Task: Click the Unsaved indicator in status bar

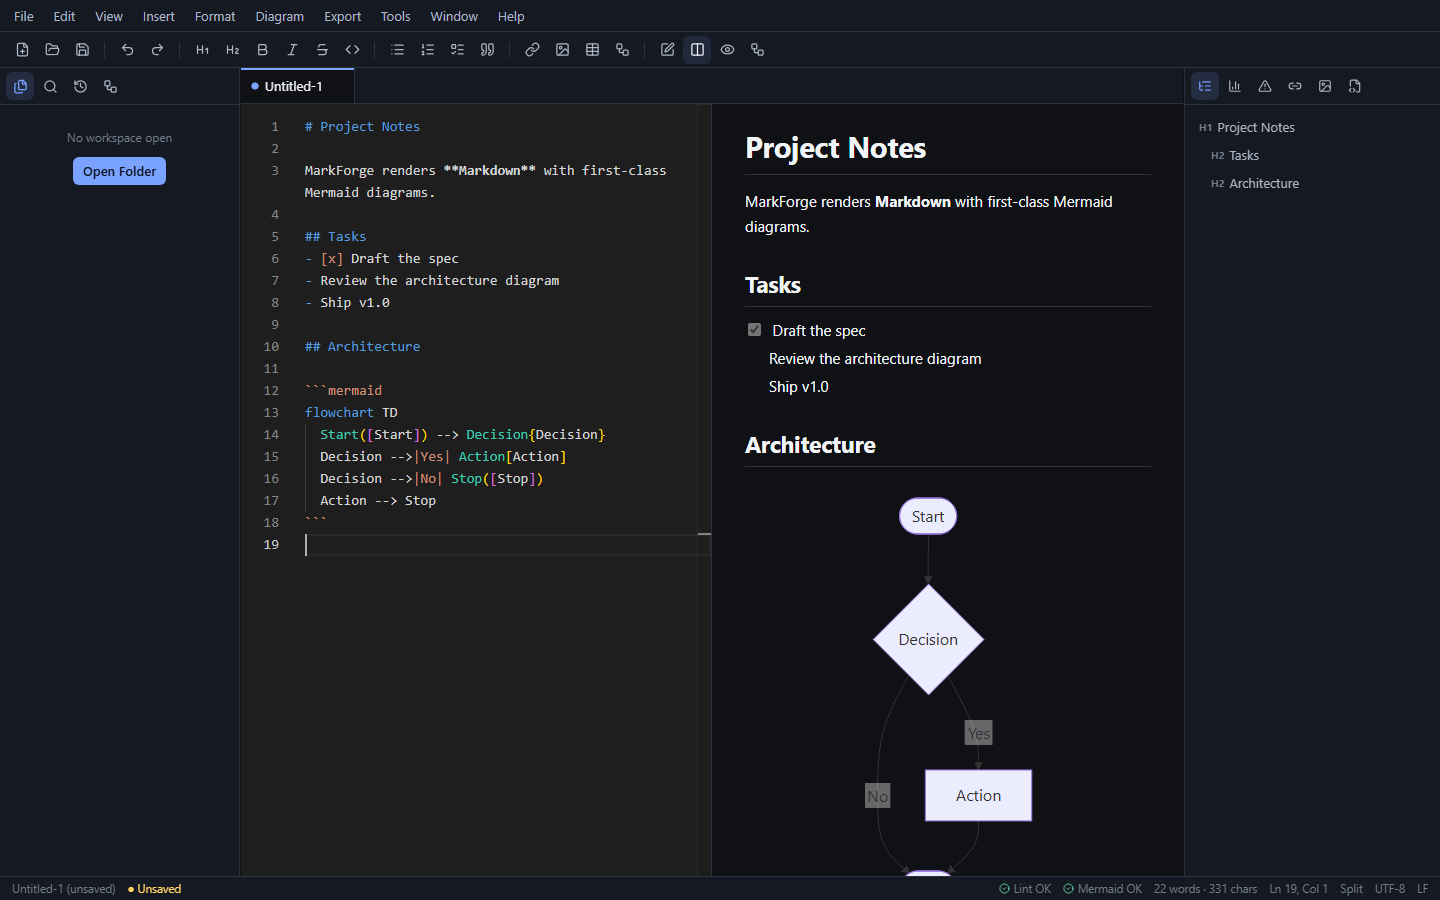Action: 155,889
